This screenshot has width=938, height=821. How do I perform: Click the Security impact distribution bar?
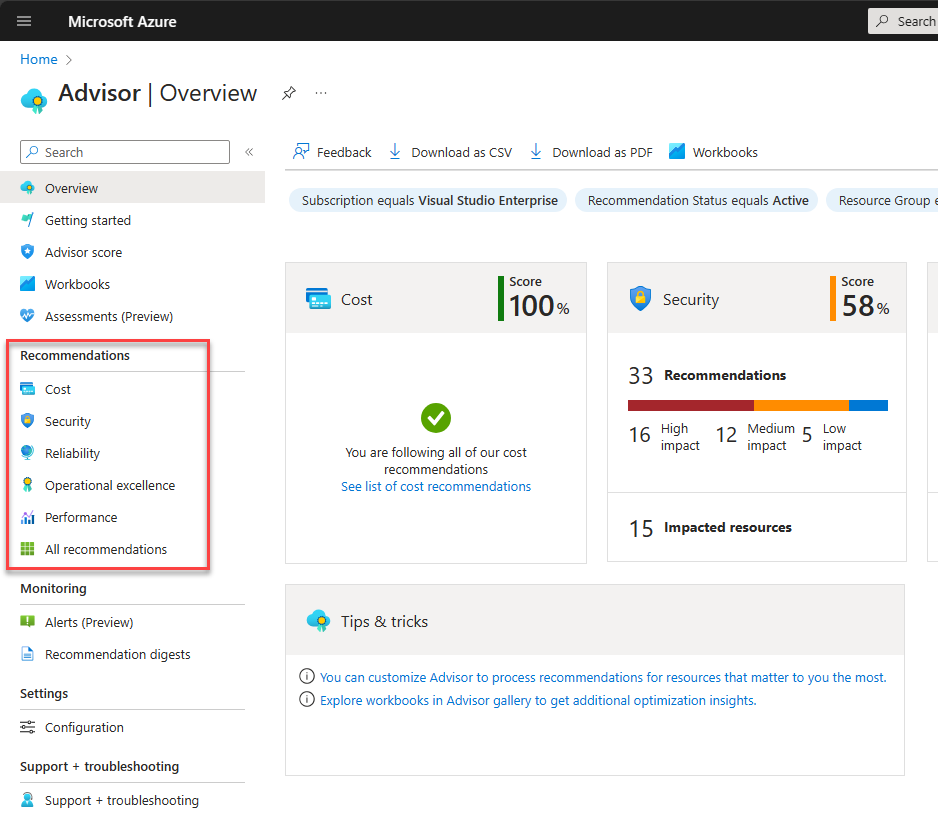point(757,405)
